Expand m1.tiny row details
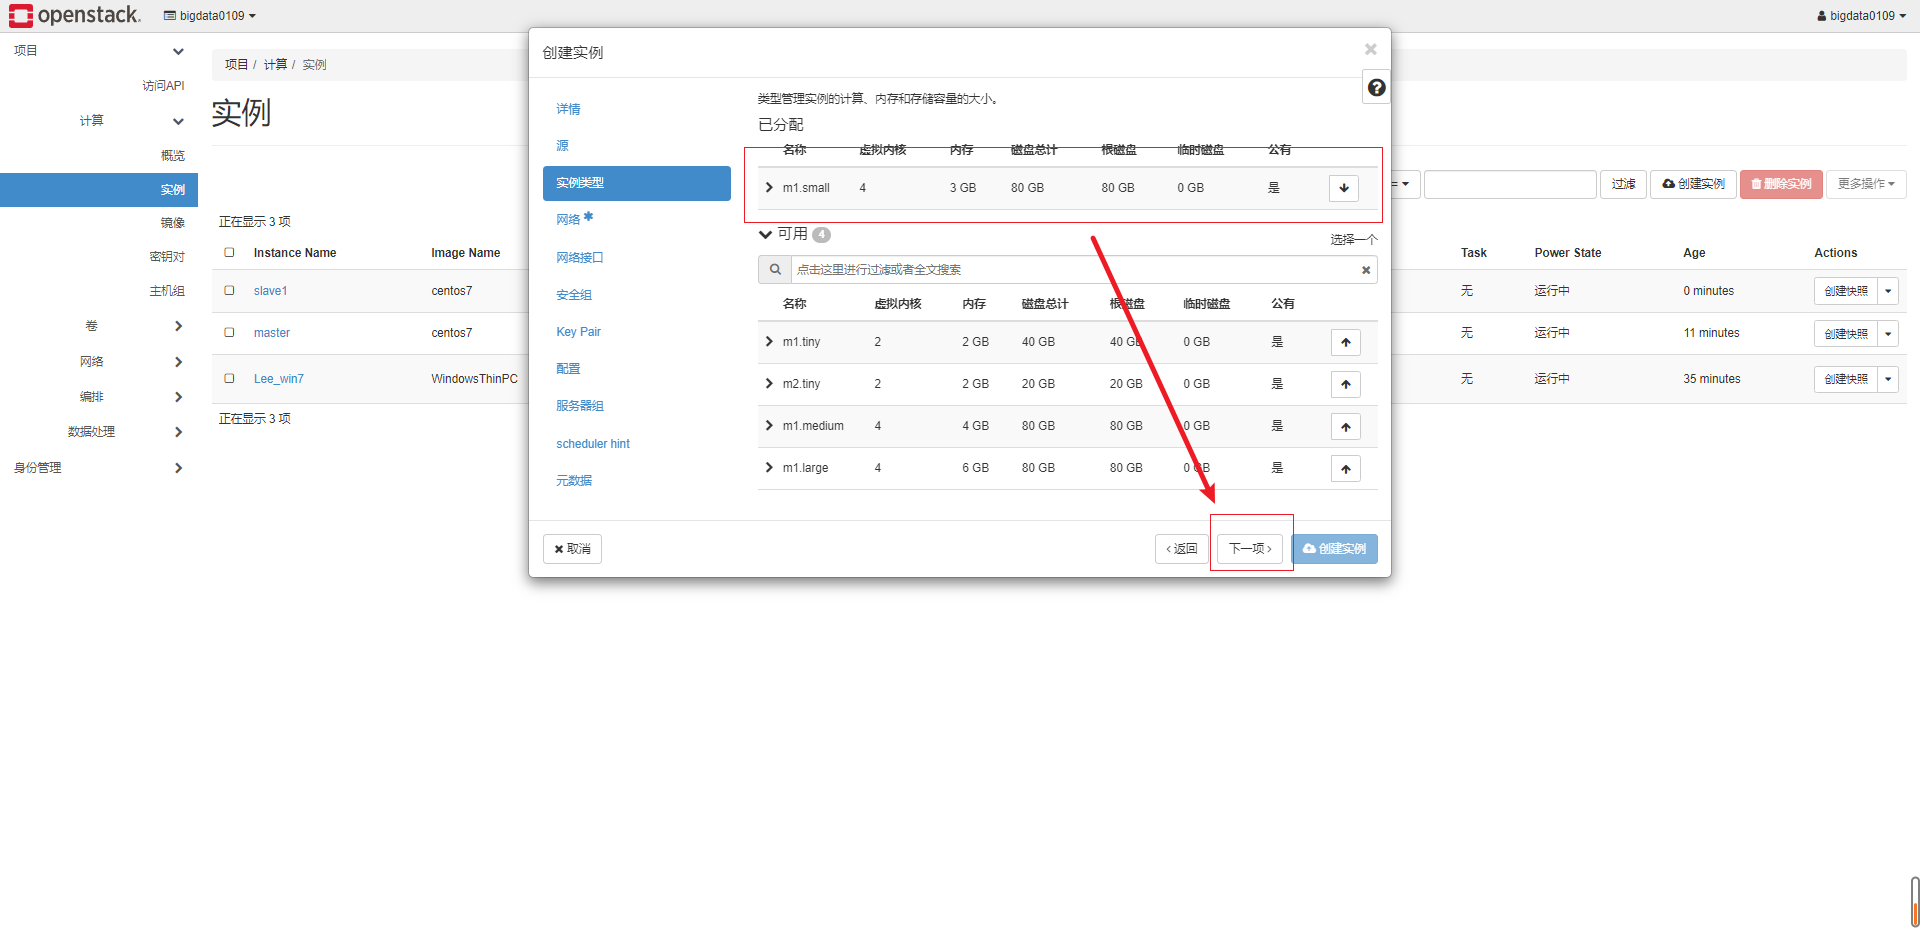The image size is (1920, 946). 769,341
